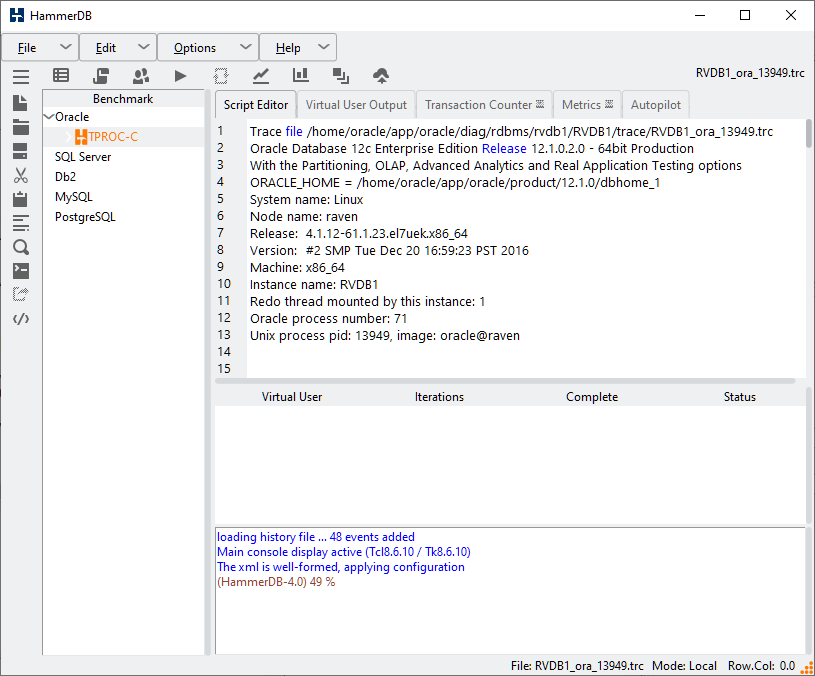Switch to the Virtual User Output tab
Screen dimensions: 815x676
(x=356, y=105)
